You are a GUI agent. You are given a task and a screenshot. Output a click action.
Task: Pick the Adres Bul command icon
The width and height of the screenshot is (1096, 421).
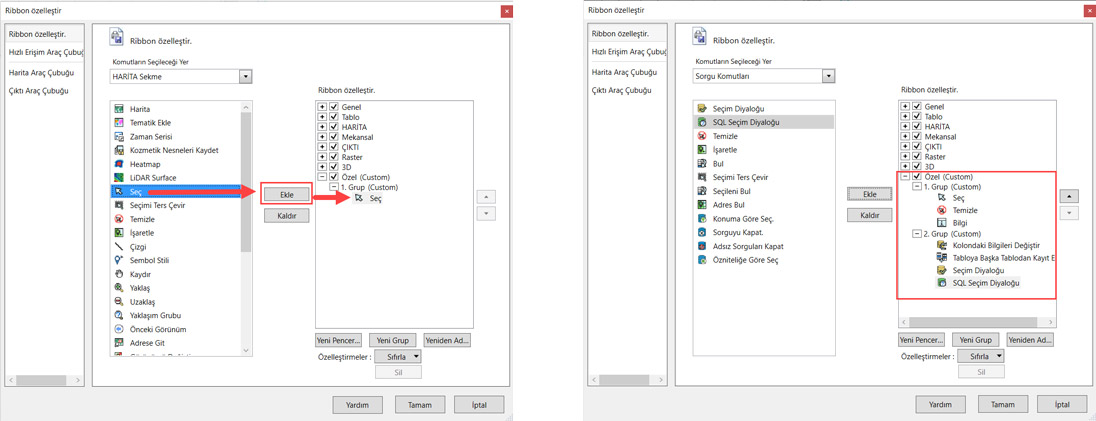[x=702, y=205]
